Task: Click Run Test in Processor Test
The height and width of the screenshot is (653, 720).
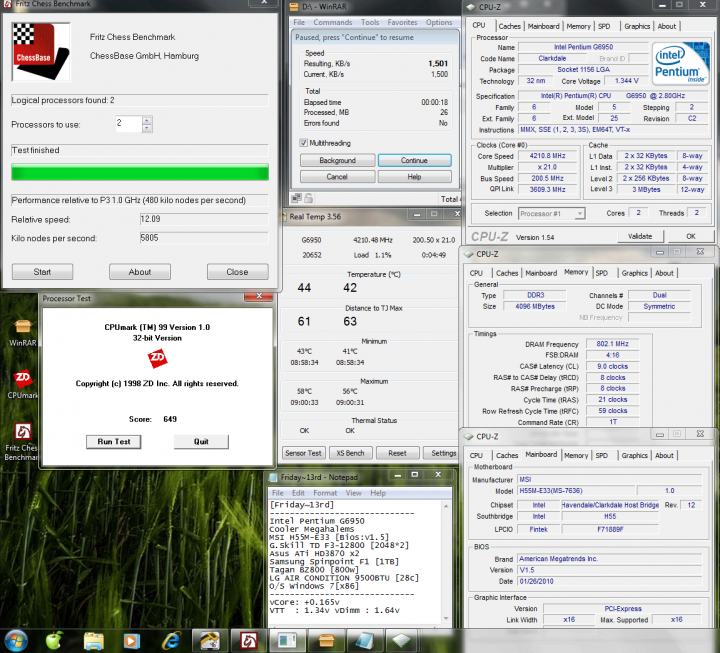Action: click(x=113, y=442)
